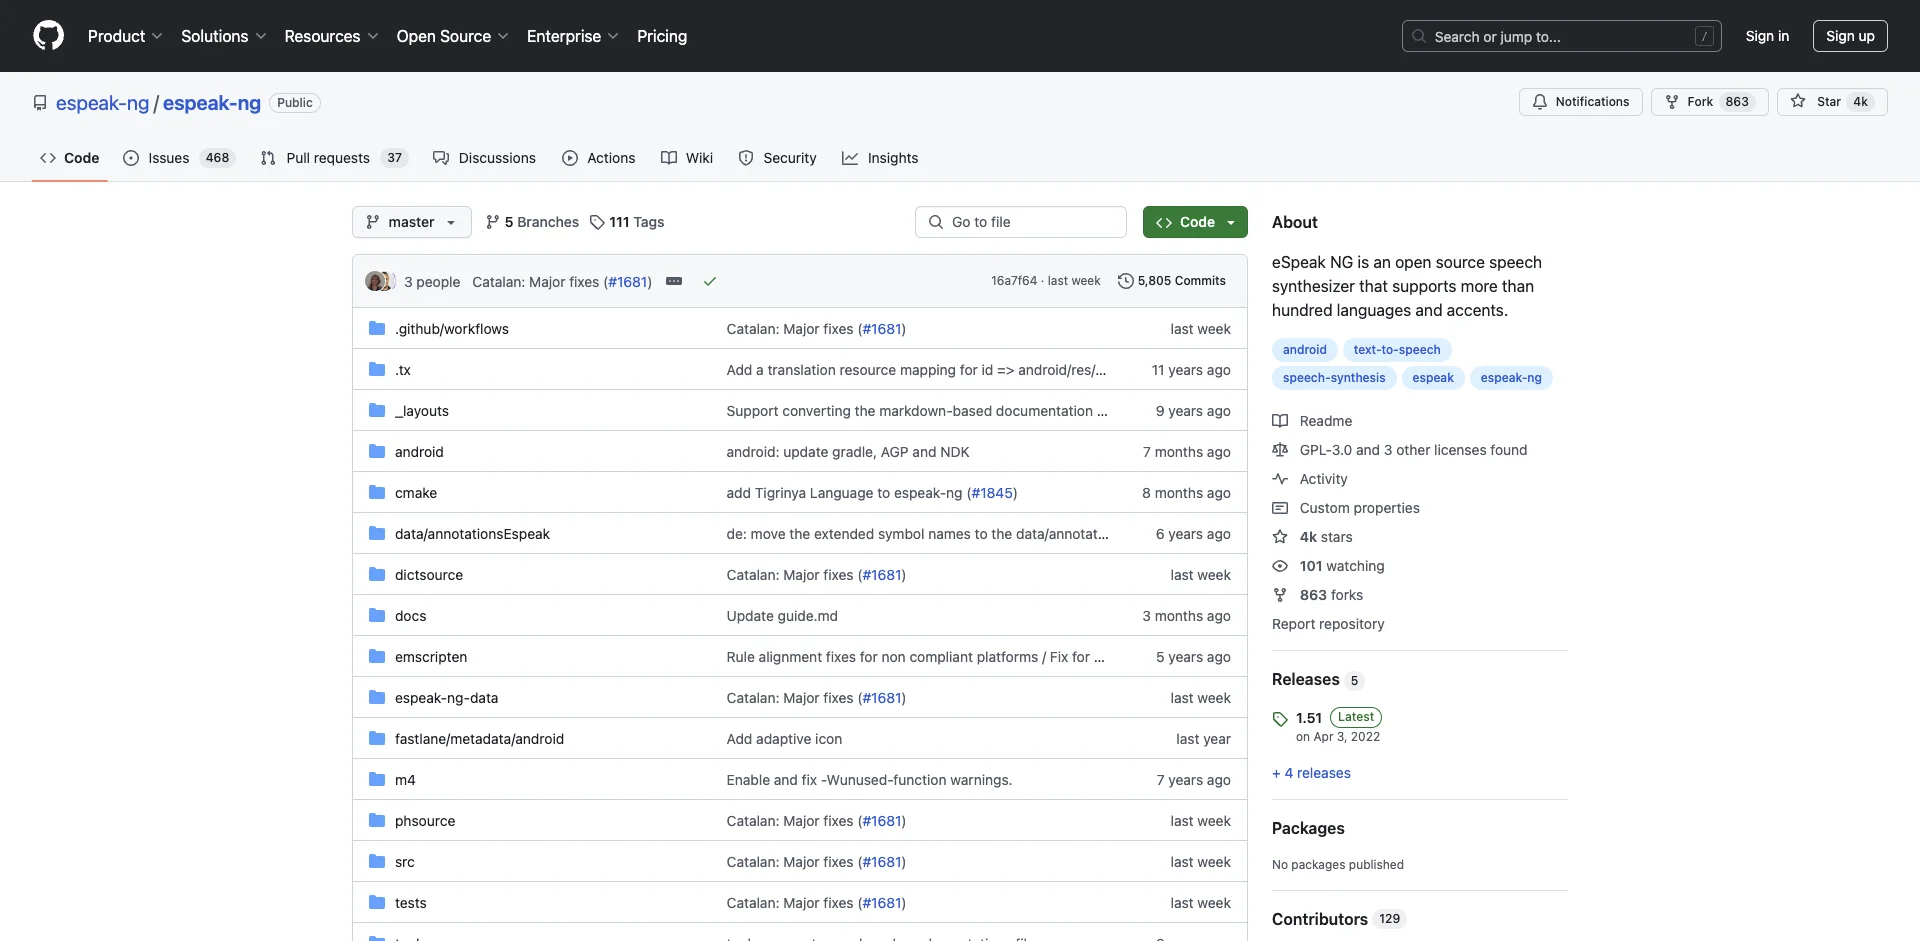The width and height of the screenshot is (1920, 941).
Task: Open the Pricing link
Action: [x=662, y=36]
